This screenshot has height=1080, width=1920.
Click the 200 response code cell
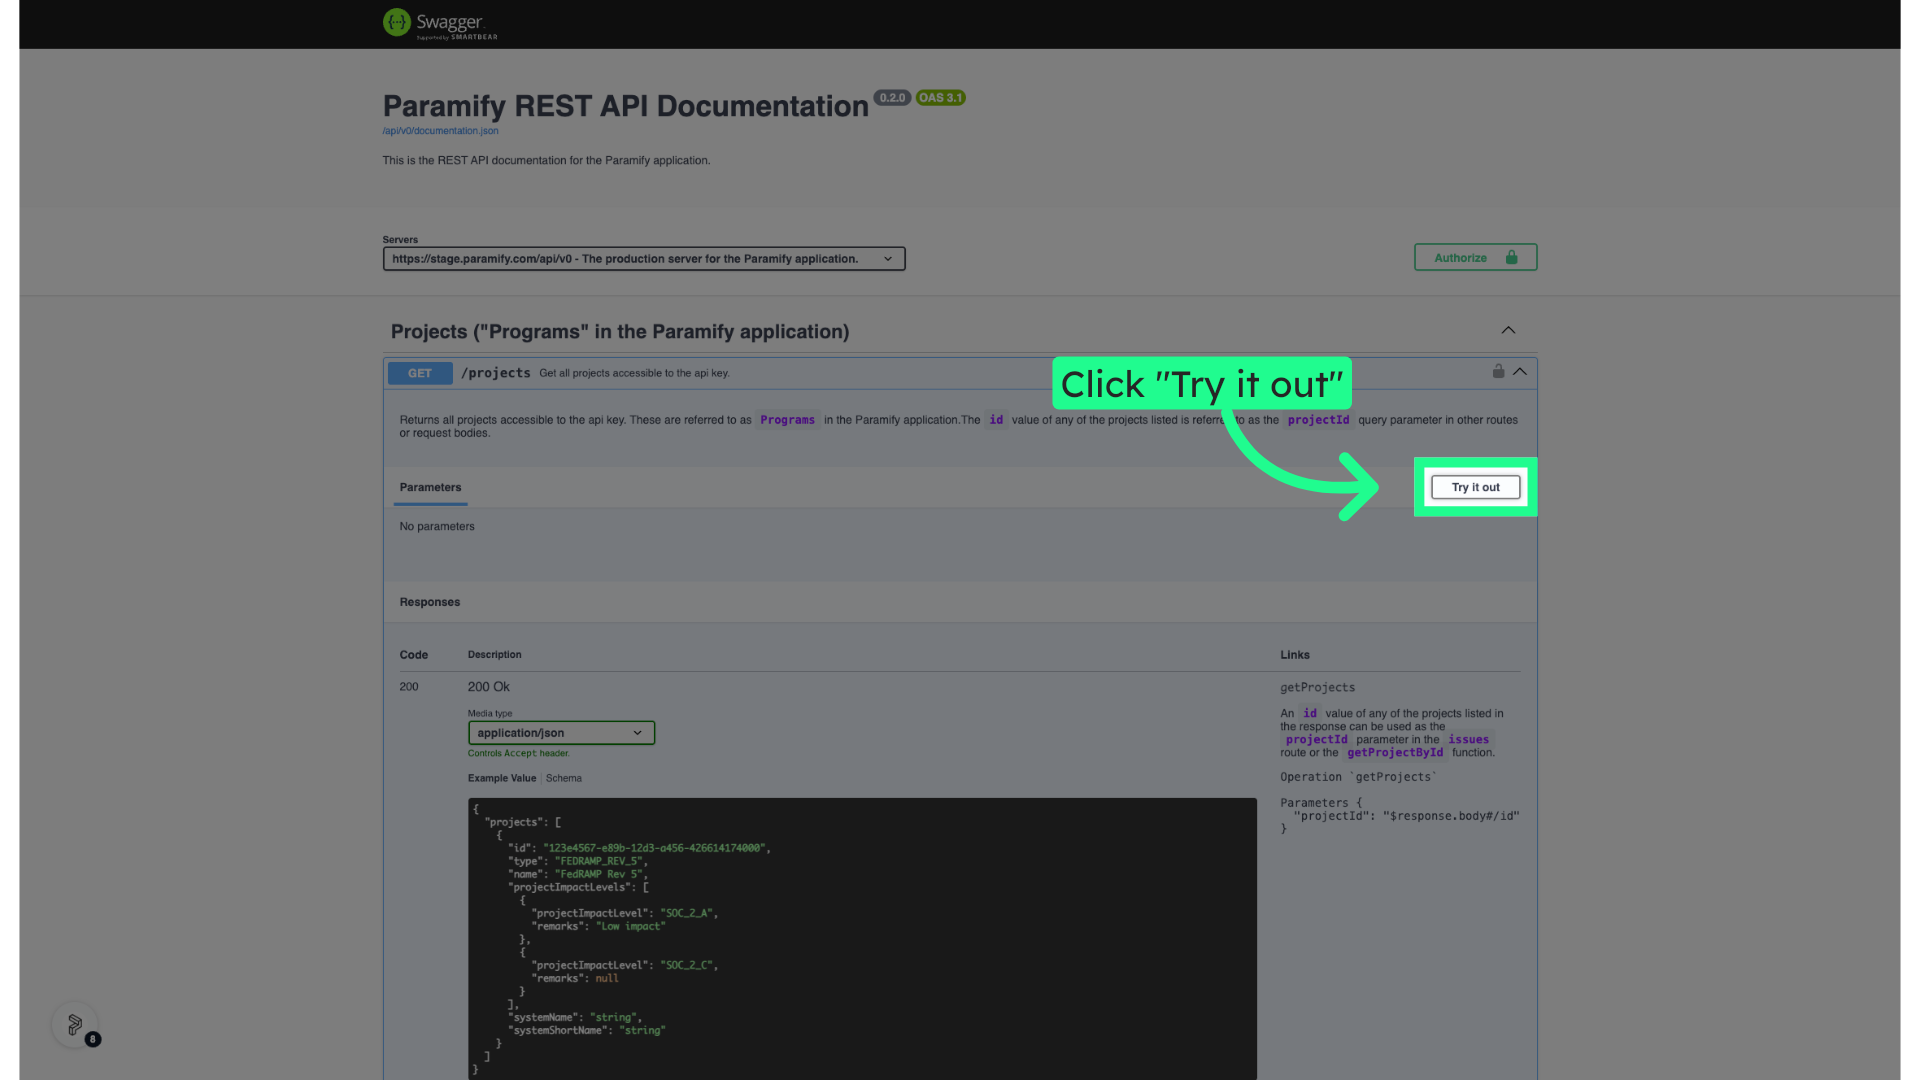tap(409, 687)
